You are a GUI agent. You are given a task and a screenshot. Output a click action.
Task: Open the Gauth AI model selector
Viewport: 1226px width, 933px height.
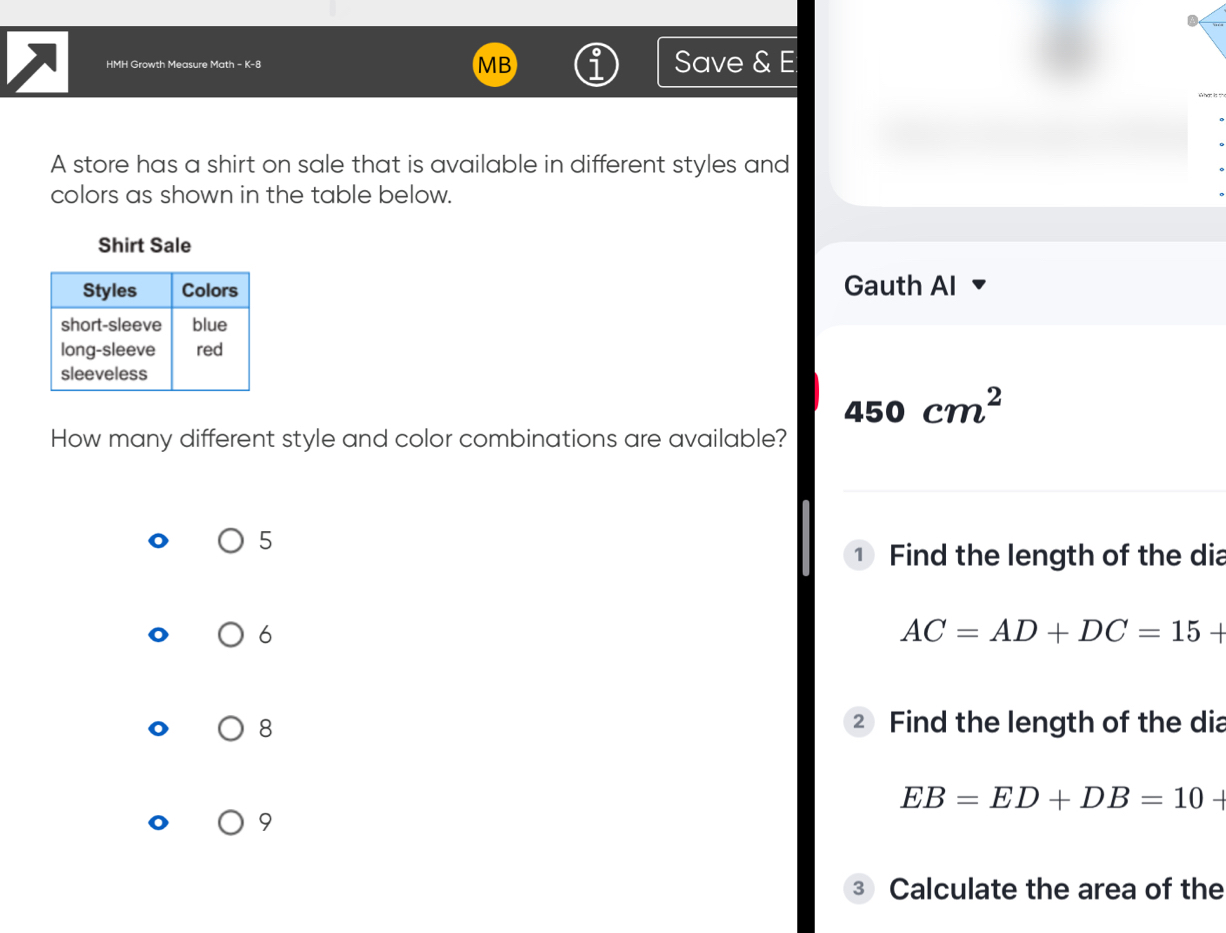(915, 286)
